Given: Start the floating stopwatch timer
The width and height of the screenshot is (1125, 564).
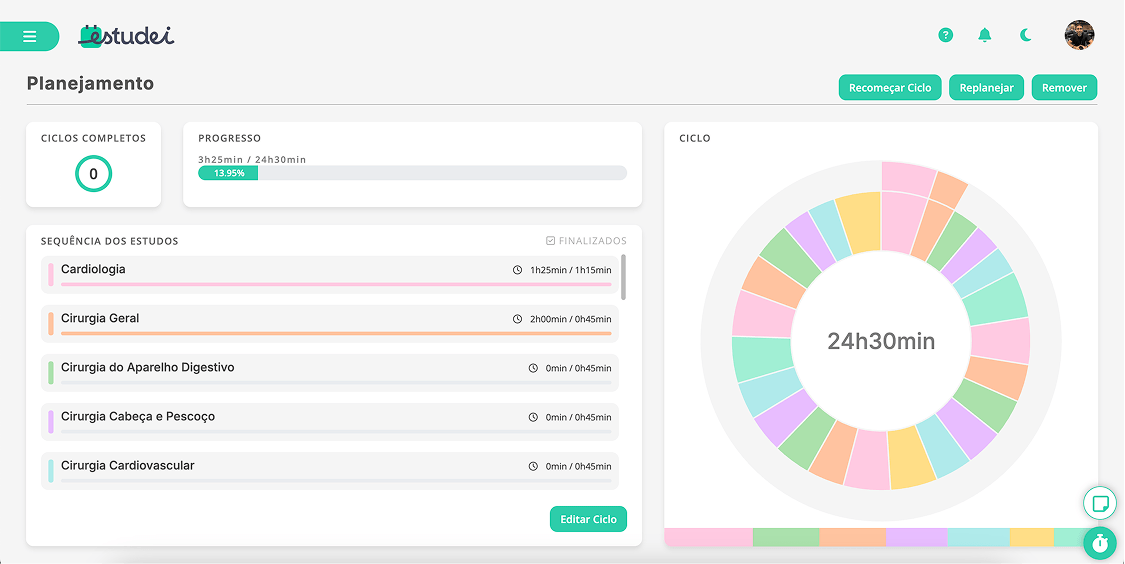Looking at the screenshot, I should (1100, 543).
